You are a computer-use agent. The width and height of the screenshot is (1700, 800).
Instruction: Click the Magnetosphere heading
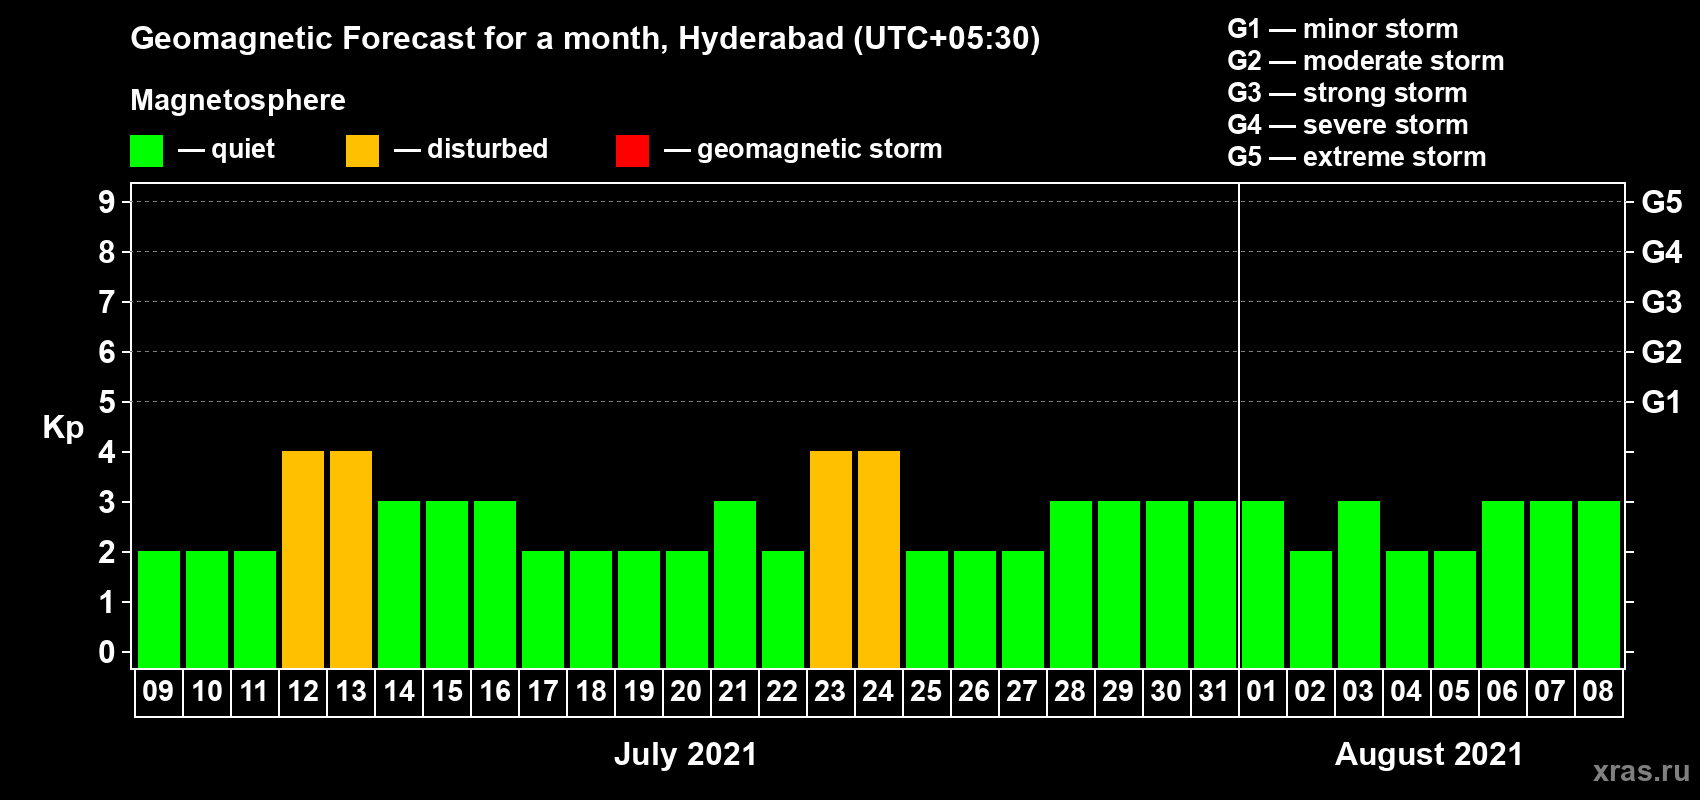pos(238,101)
